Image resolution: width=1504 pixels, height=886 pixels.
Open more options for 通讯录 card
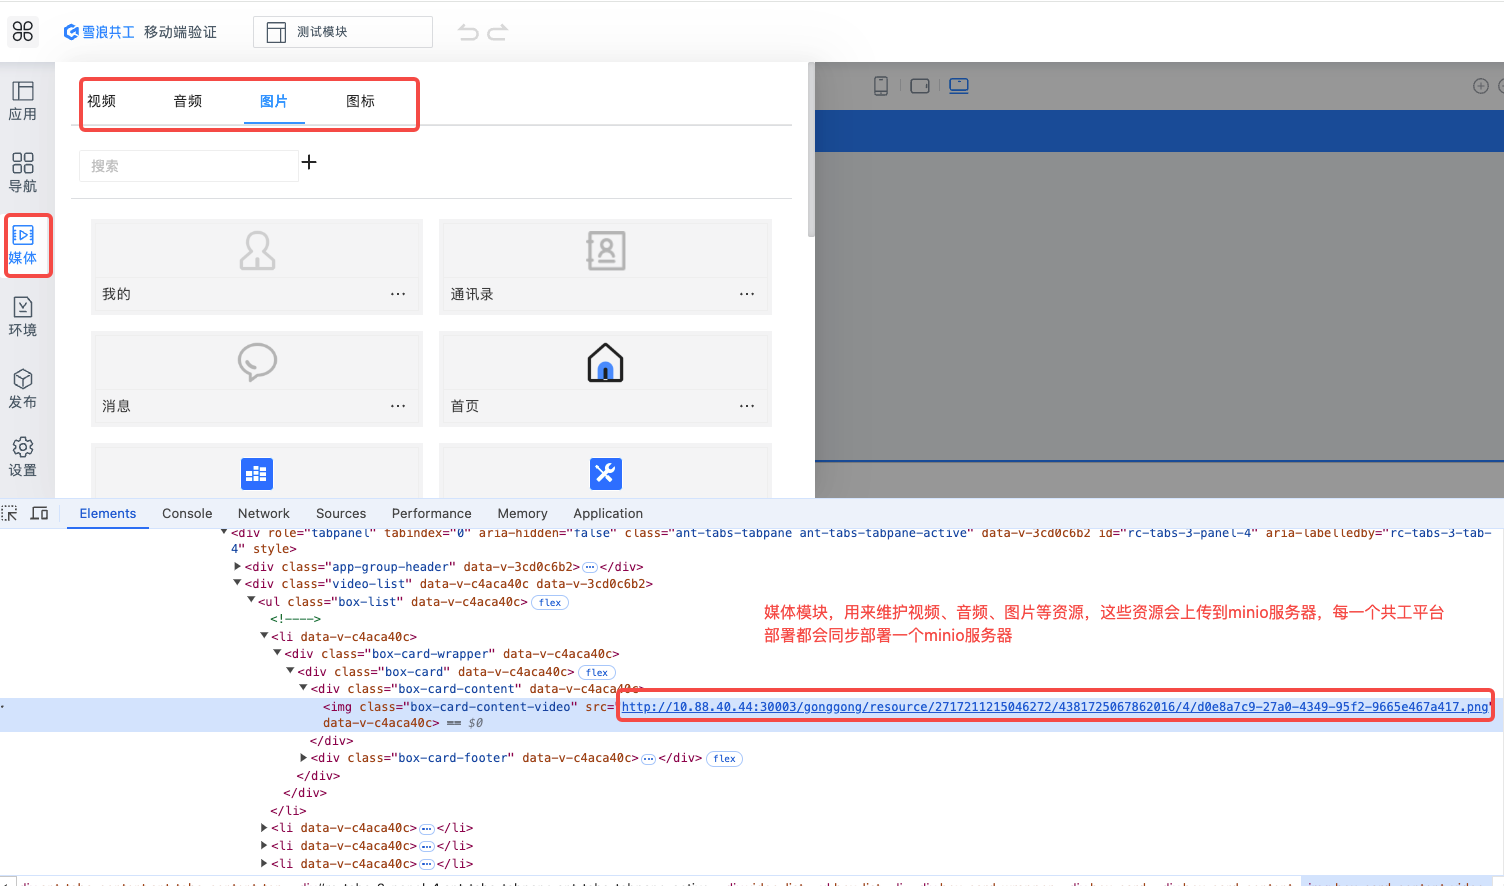[747, 294]
